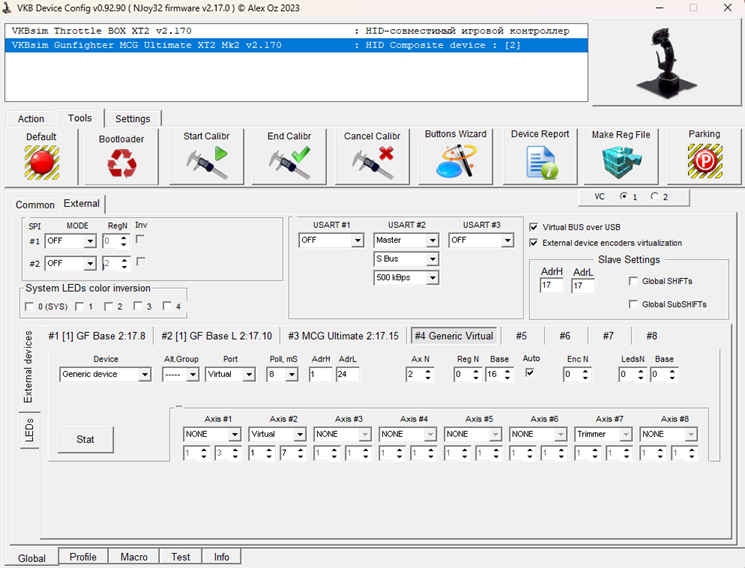Increase the Reg N Base stepper
This screenshot has height=568, width=745.
pos(507,371)
